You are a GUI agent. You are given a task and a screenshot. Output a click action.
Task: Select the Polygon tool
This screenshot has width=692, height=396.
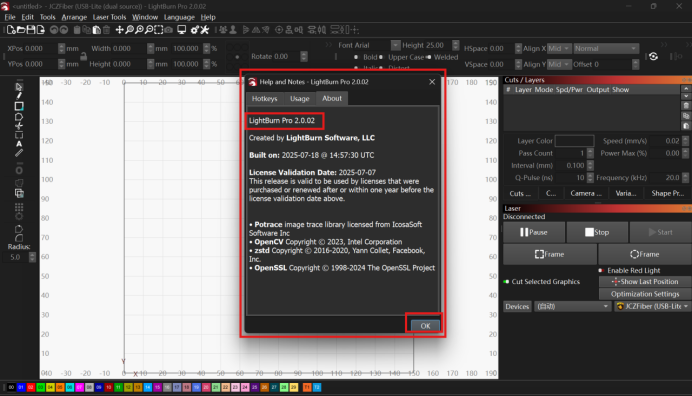point(19,117)
